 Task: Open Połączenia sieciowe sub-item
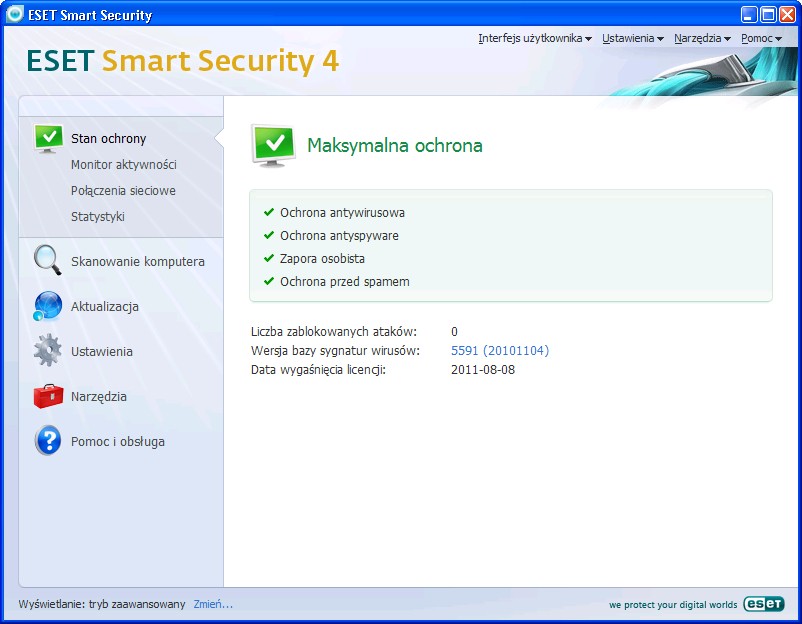[123, 191]
